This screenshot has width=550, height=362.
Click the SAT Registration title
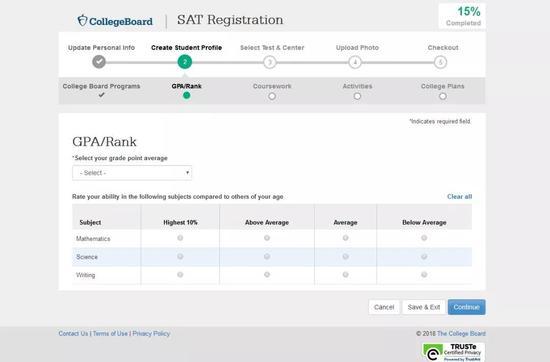tap(230, 20)
